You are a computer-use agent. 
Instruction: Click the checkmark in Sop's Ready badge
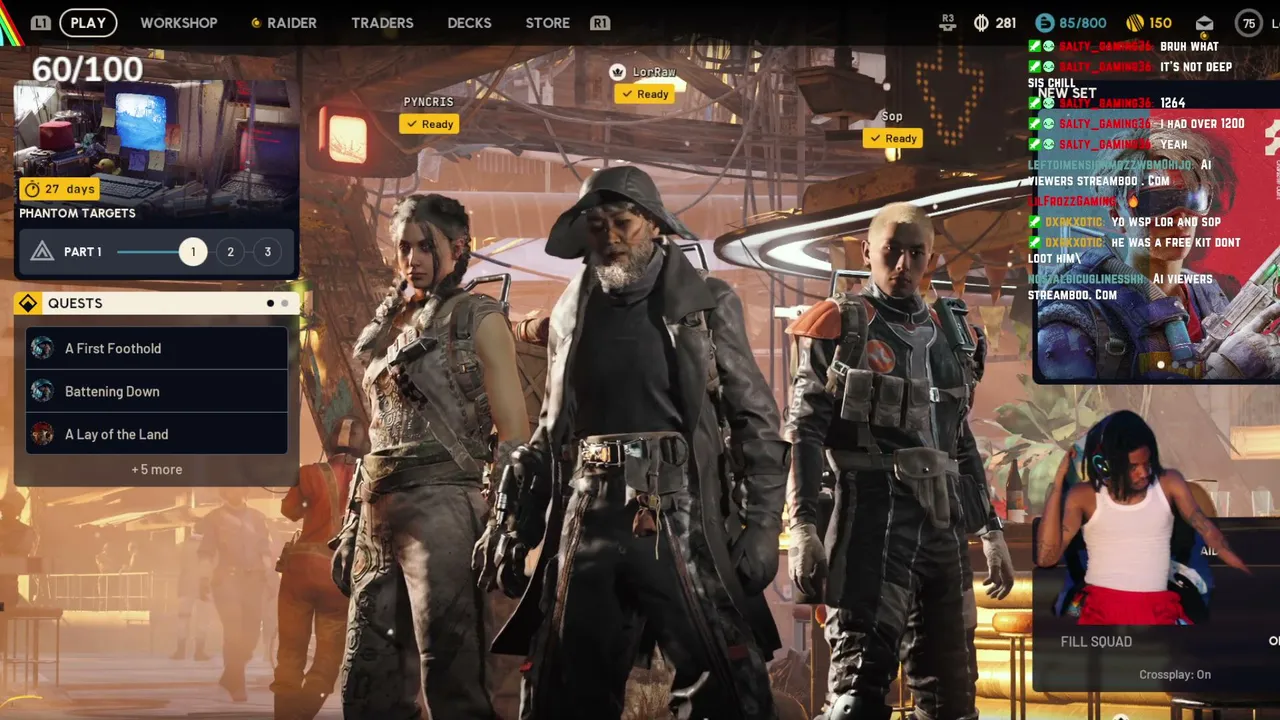(875, 138)
